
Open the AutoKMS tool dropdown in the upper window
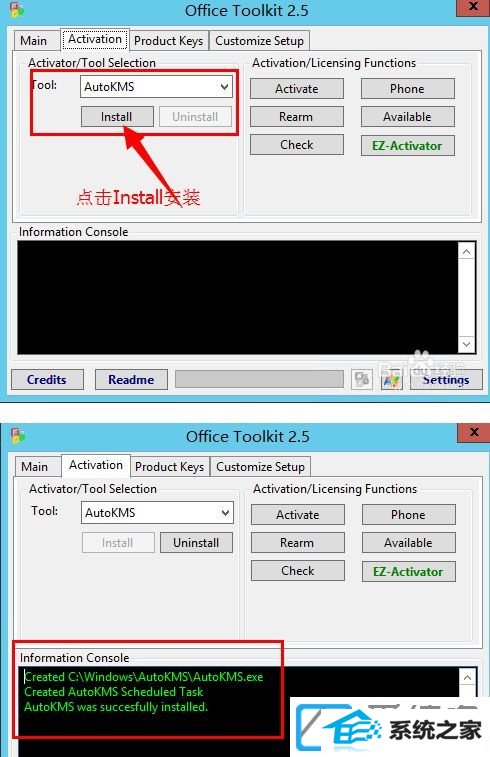(156, 87)
